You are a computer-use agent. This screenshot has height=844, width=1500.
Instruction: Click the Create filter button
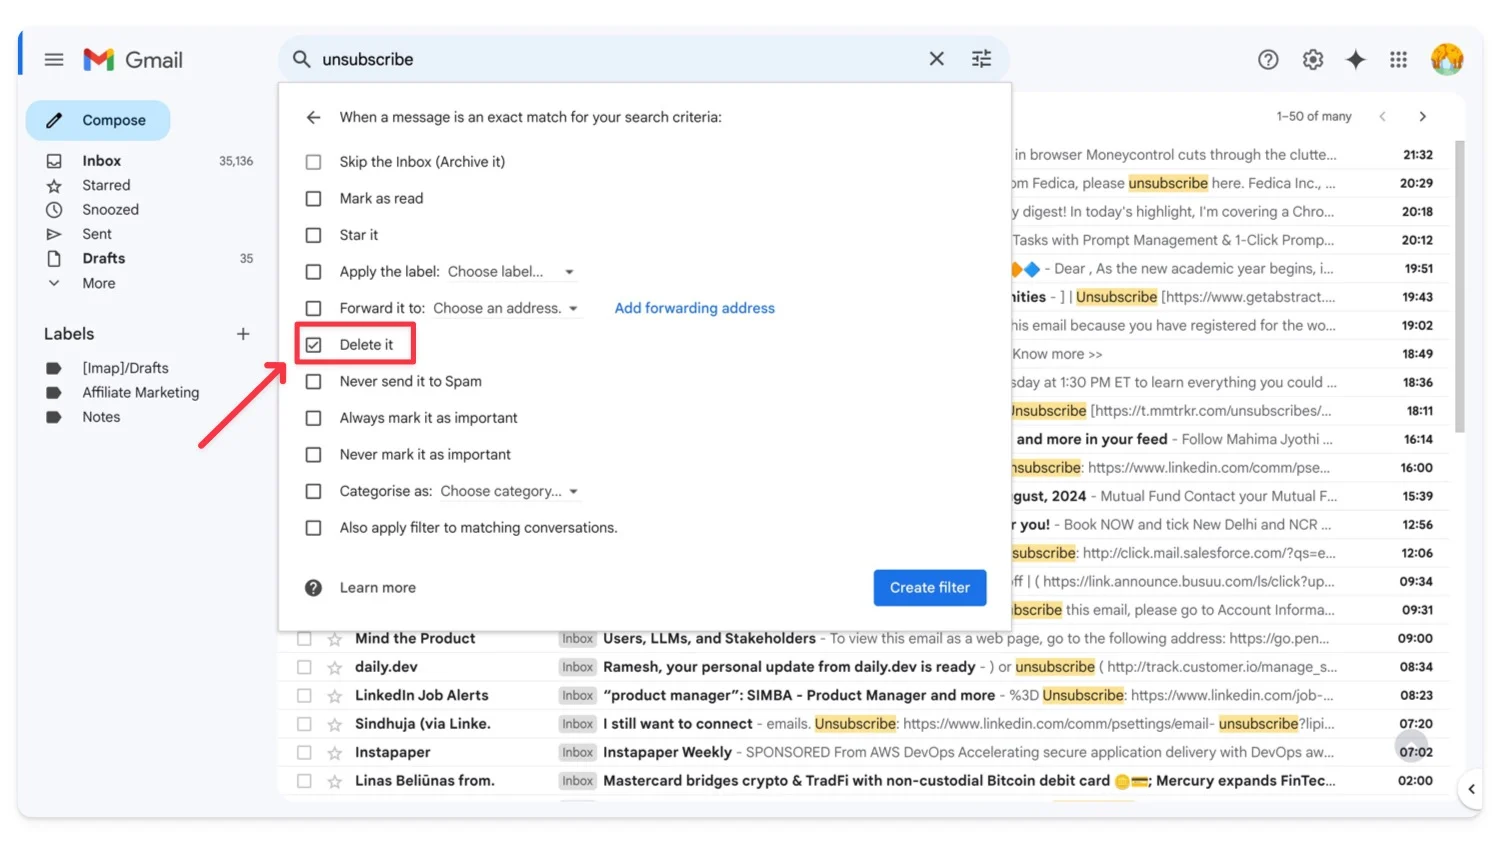tap(929, 588)
